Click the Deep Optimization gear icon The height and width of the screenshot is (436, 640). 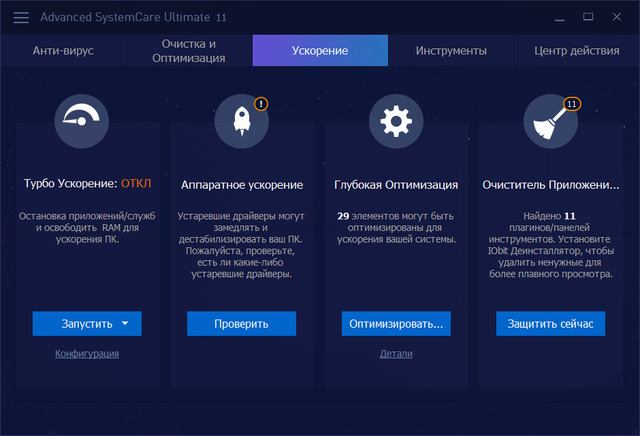396,121
